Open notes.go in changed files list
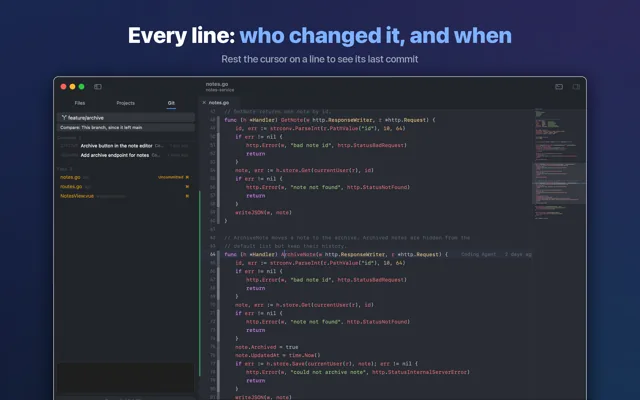This screenshot has width=640, height=400. pyautogui.click(x=70, y=177)
